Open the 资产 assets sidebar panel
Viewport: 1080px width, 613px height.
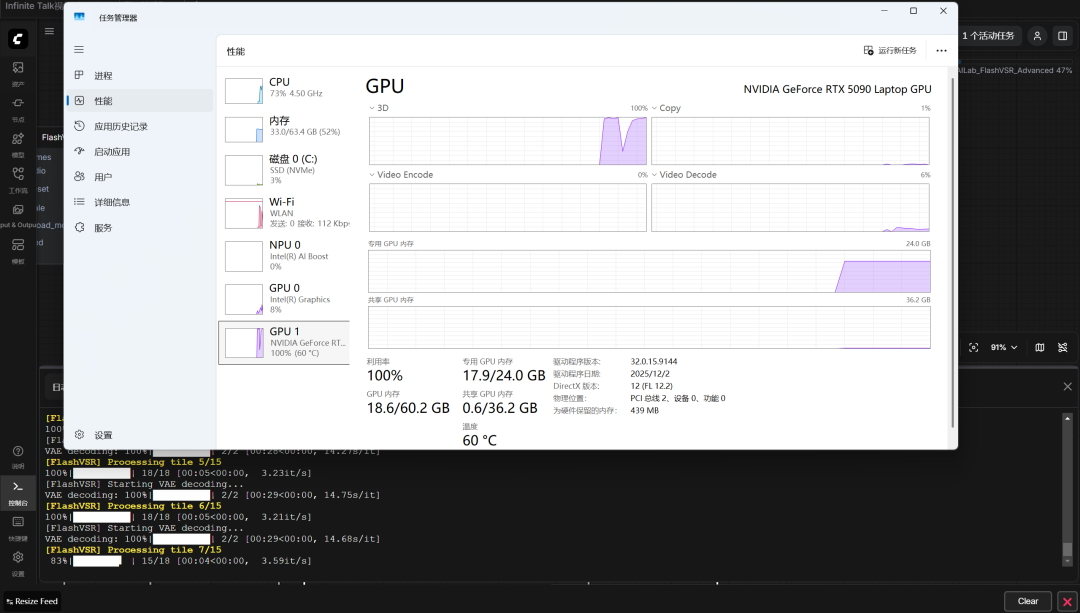click(18, 72)
